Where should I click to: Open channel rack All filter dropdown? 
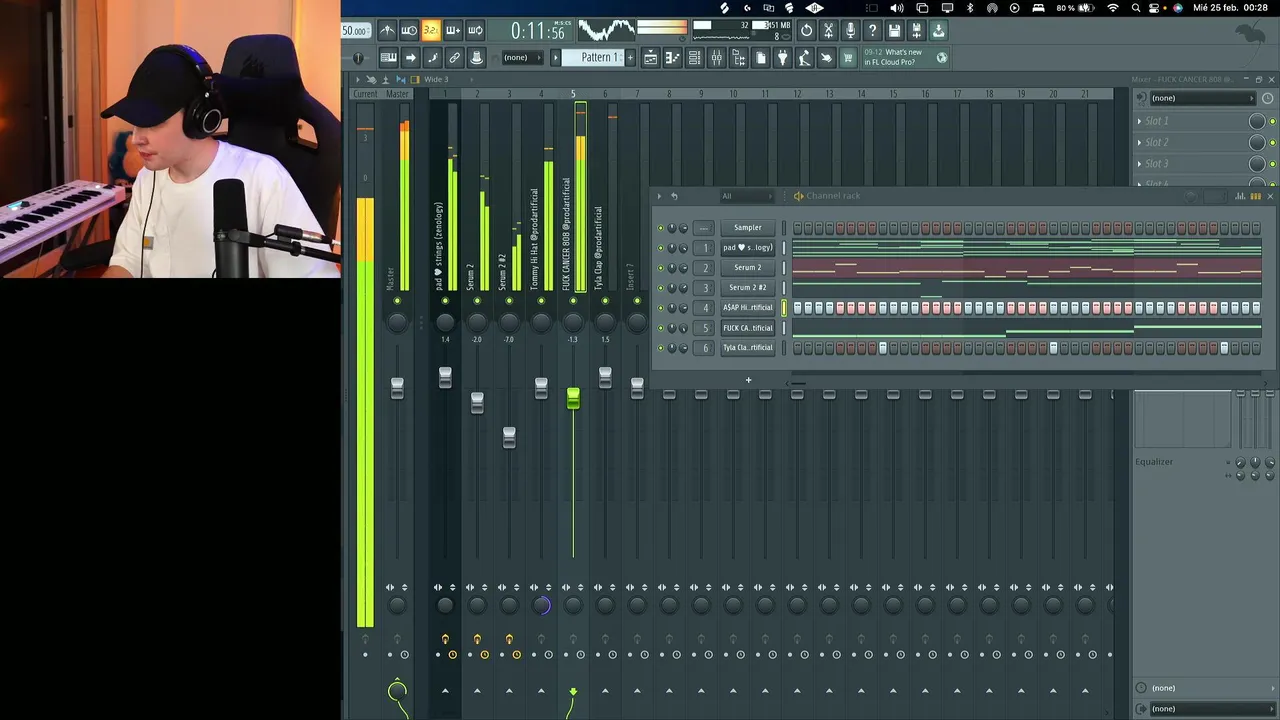point(746,196)
